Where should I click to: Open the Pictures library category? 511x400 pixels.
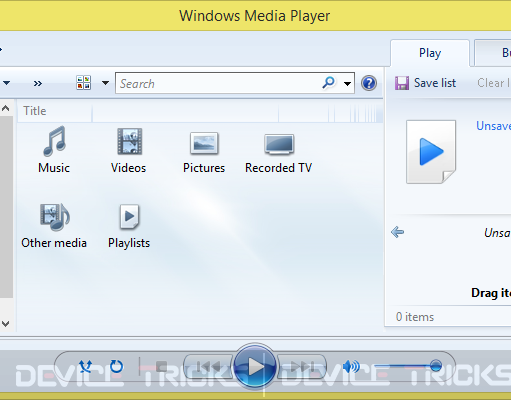tap(204, 152)
